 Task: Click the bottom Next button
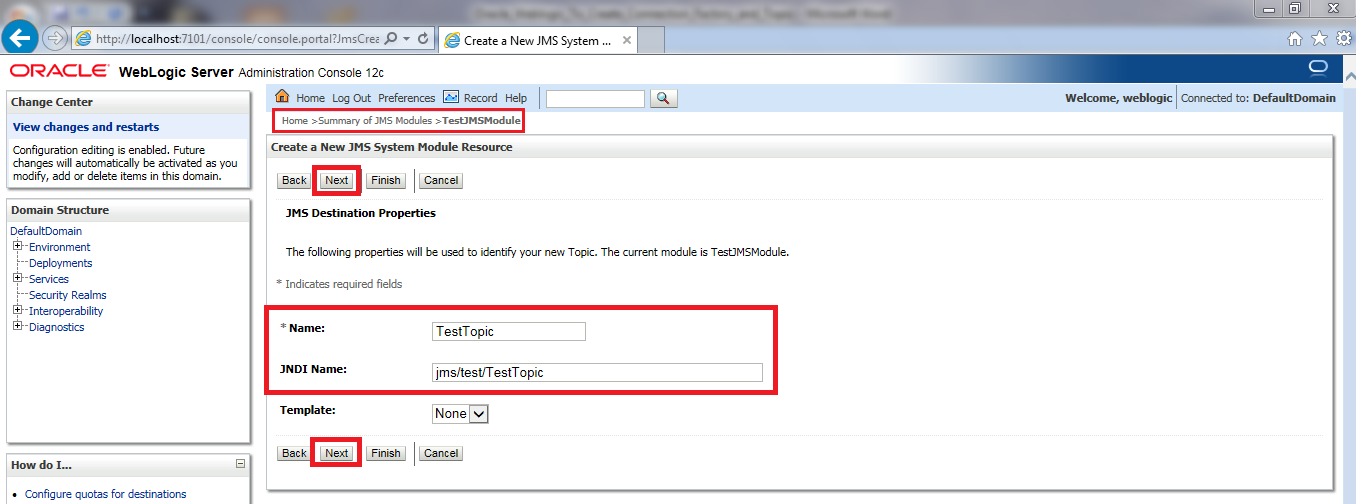click(x=337, y=453)
